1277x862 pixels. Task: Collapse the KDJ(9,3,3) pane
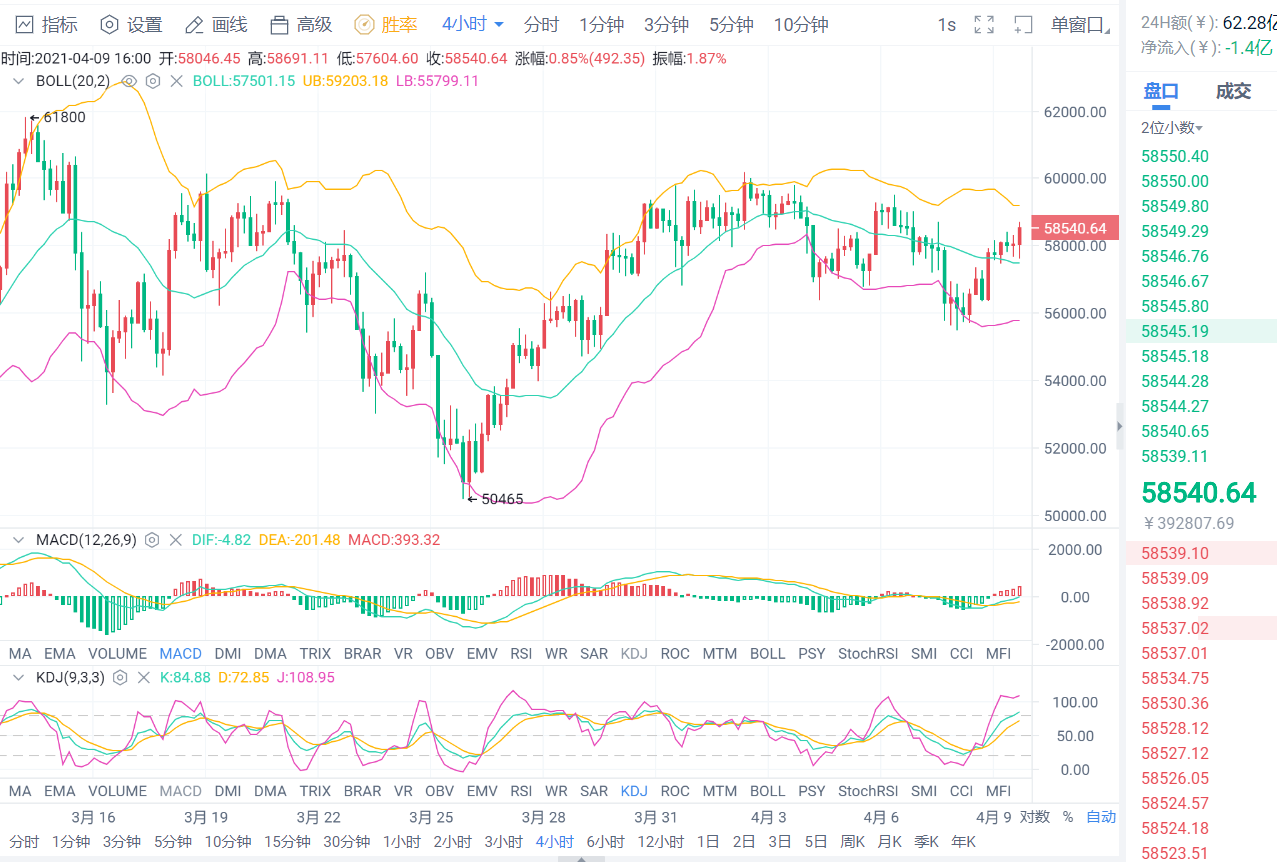pyautogui.click(x=18, y=677)
